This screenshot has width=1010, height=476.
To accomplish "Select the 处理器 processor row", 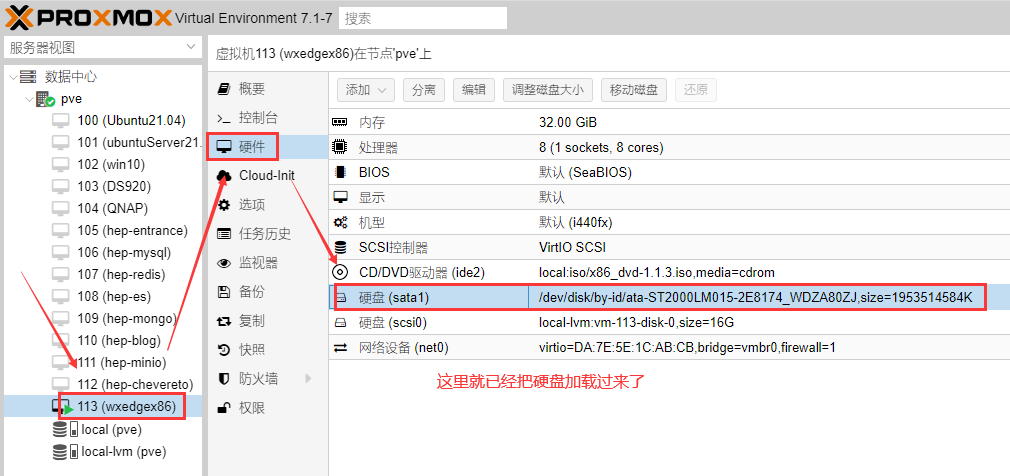I will (x=669, y=148).
